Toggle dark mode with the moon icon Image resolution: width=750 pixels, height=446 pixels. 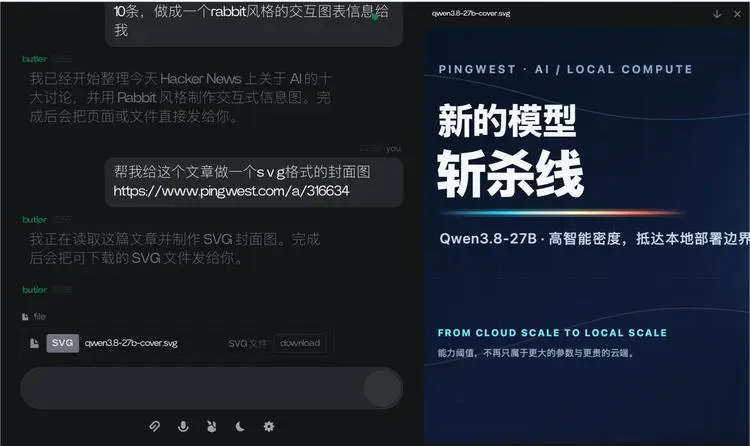pos(240,426)
